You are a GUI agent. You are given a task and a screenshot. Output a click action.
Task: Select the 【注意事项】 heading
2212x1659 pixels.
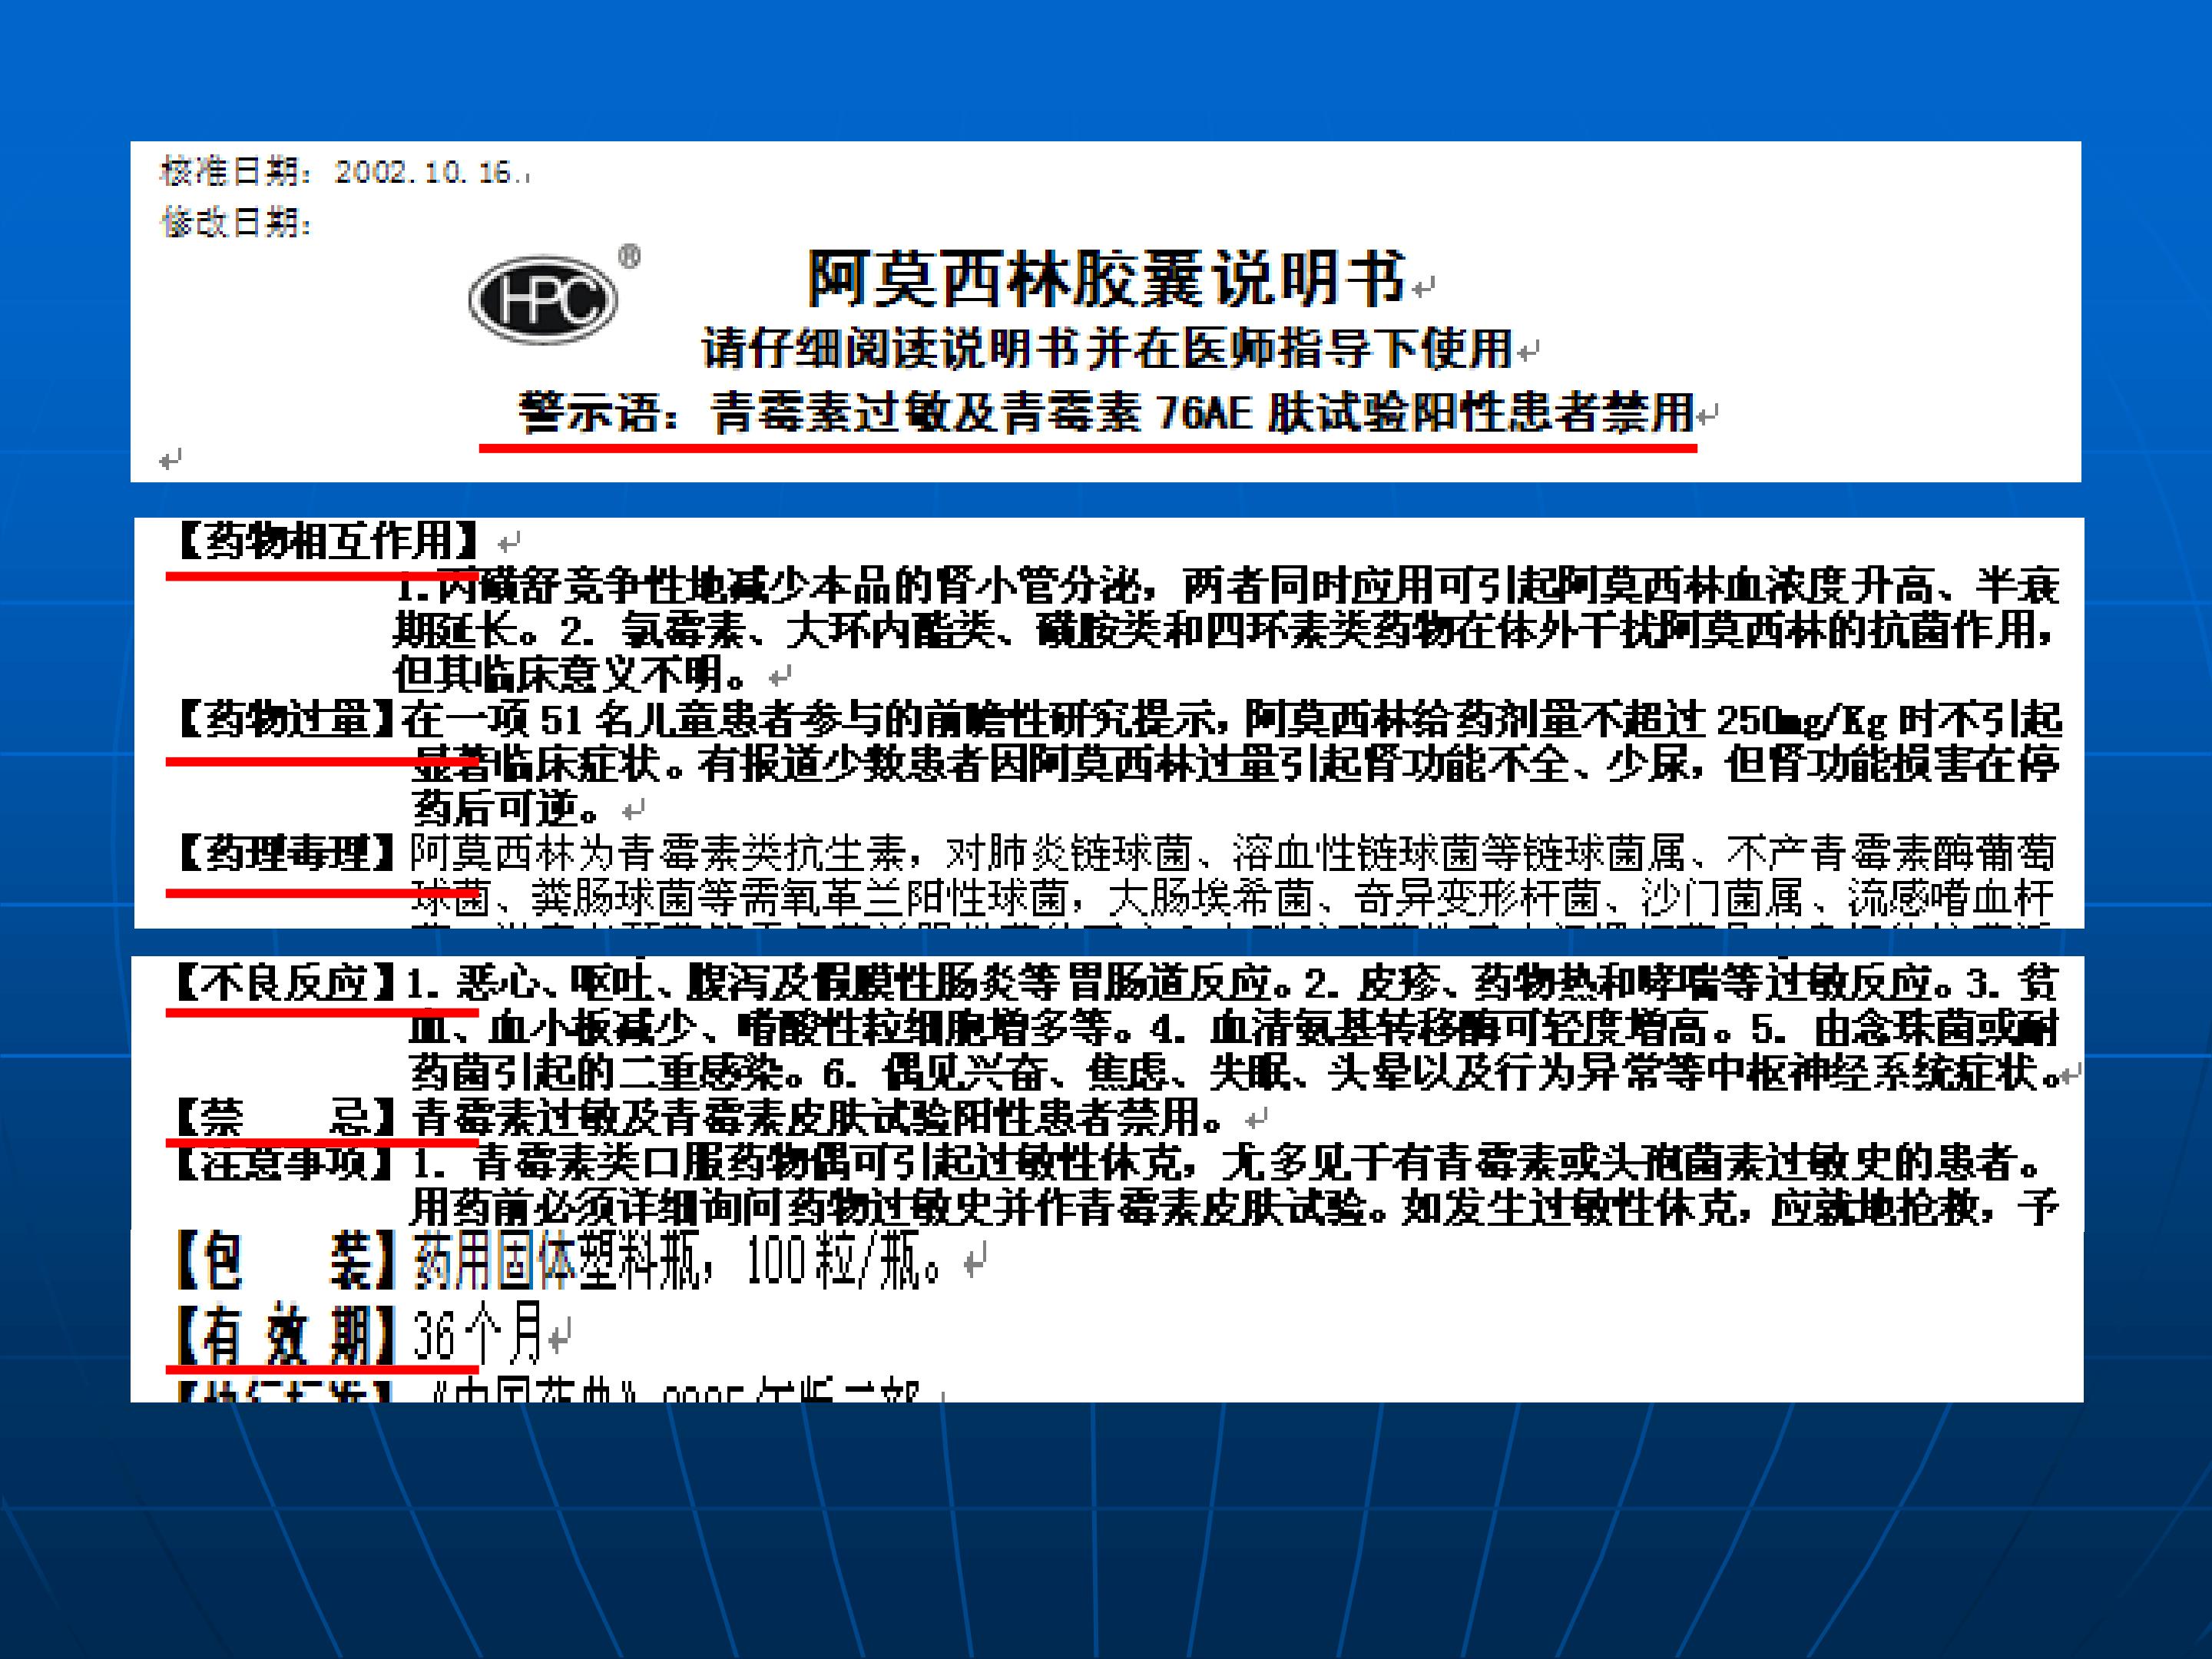click(286, 1163)
